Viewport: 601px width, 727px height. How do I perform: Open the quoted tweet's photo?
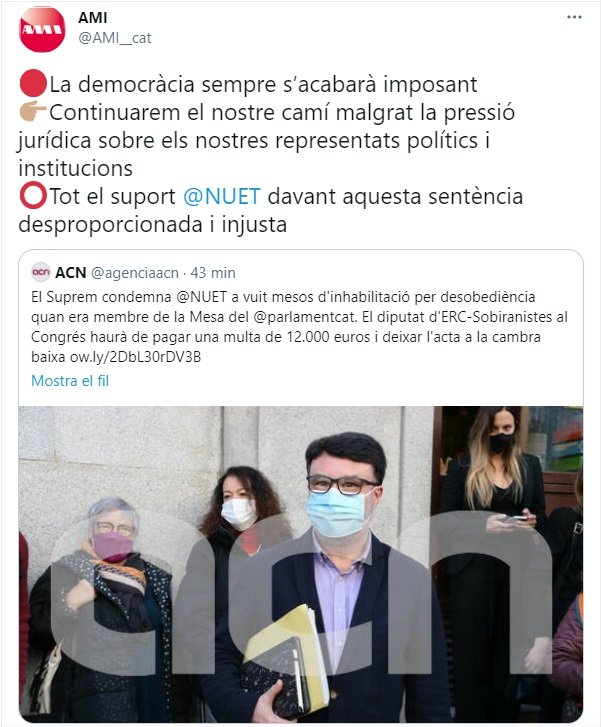click(x=301, y=563)
